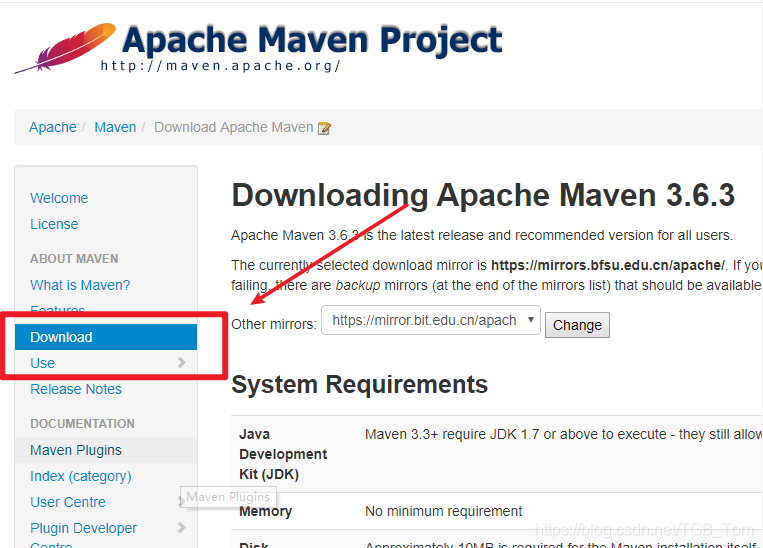The width and height of the screenshot is (763, 548).
Task: Click Download Apache Maven breadcrumb text
Action: [234, 127]
